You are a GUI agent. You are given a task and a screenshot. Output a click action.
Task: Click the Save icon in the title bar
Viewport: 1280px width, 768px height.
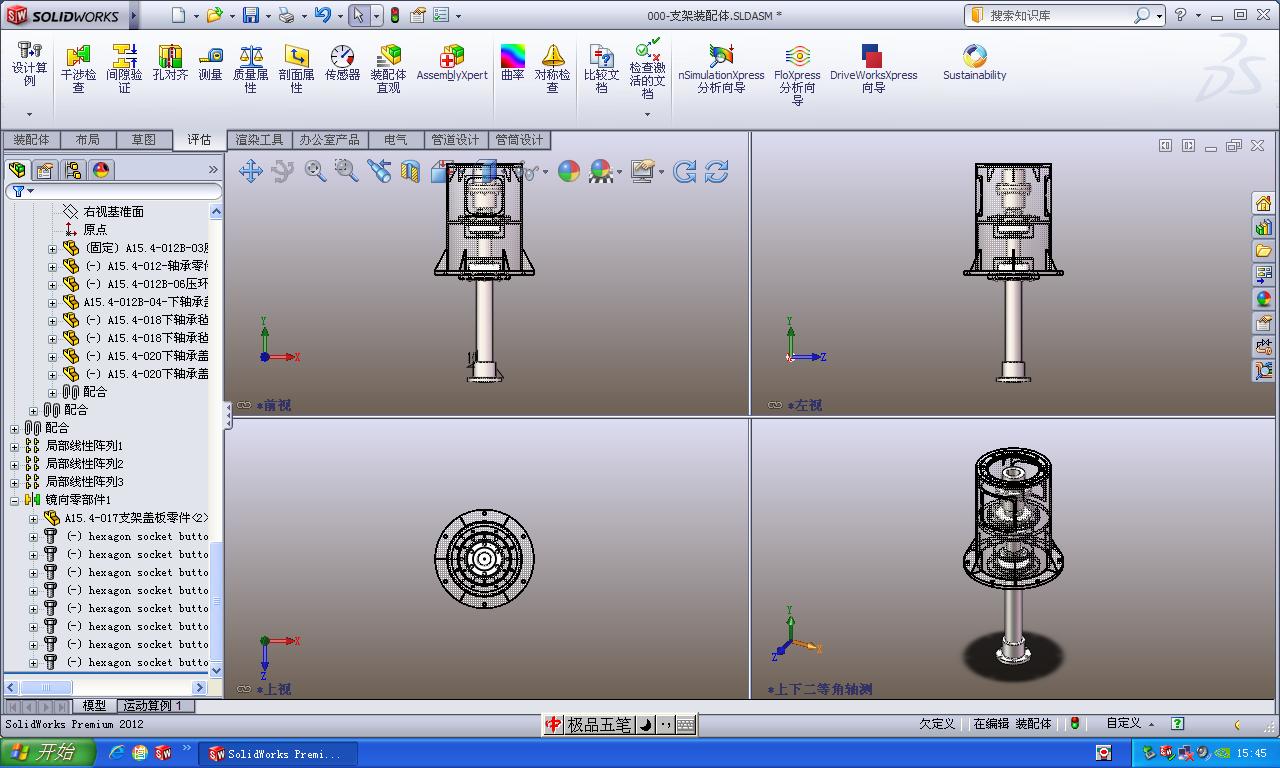coord(251,15)
